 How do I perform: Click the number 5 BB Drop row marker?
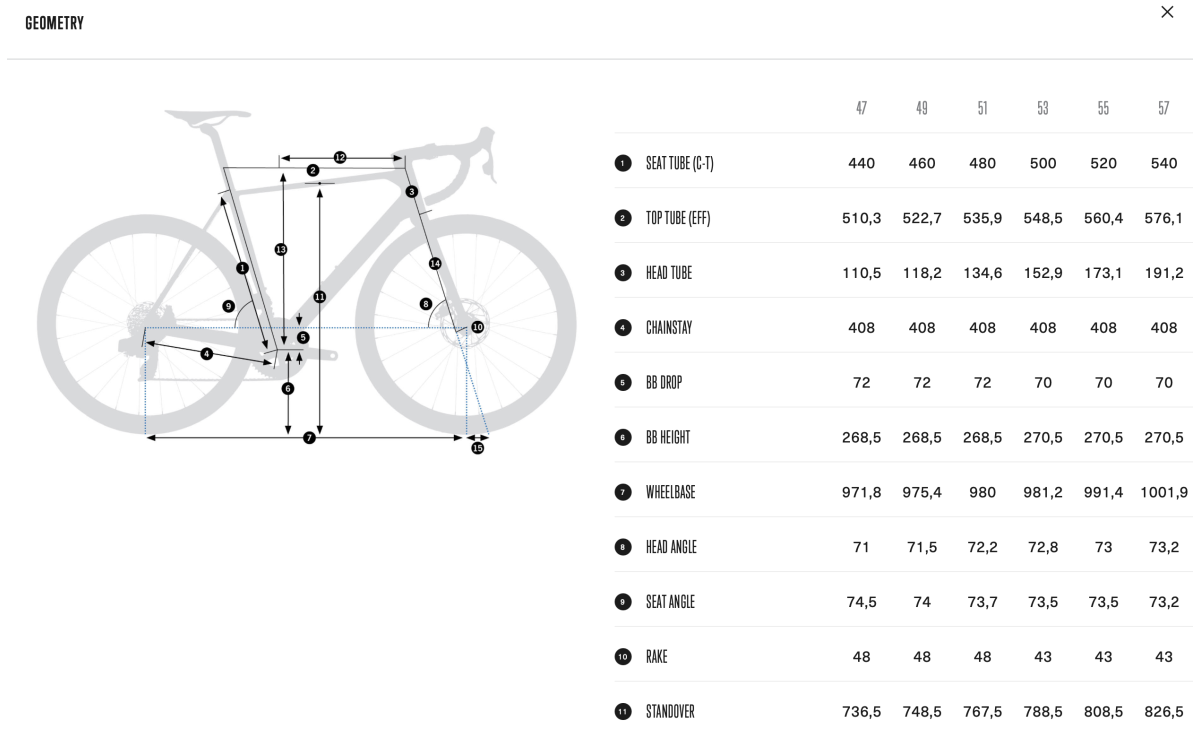click(x=623, y=382)
